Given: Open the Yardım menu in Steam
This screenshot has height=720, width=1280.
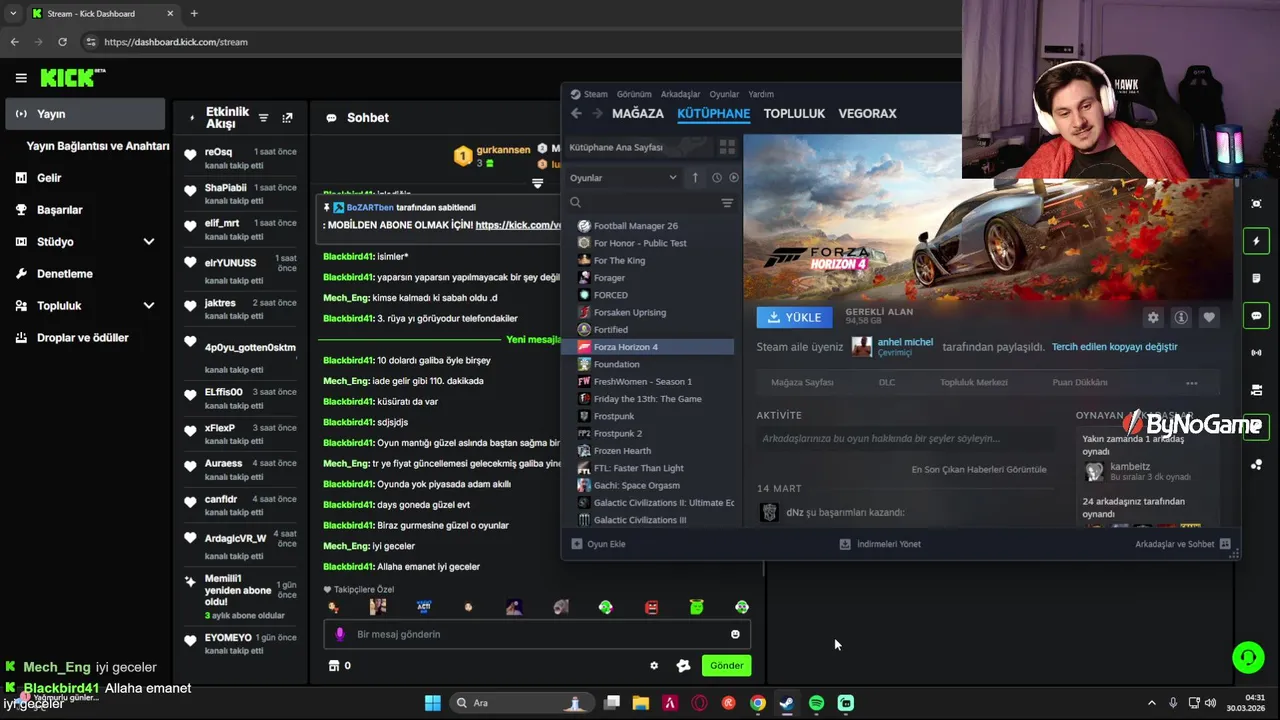Looking at the screenshot, I should pyautogui.click(x=761, y=94).
